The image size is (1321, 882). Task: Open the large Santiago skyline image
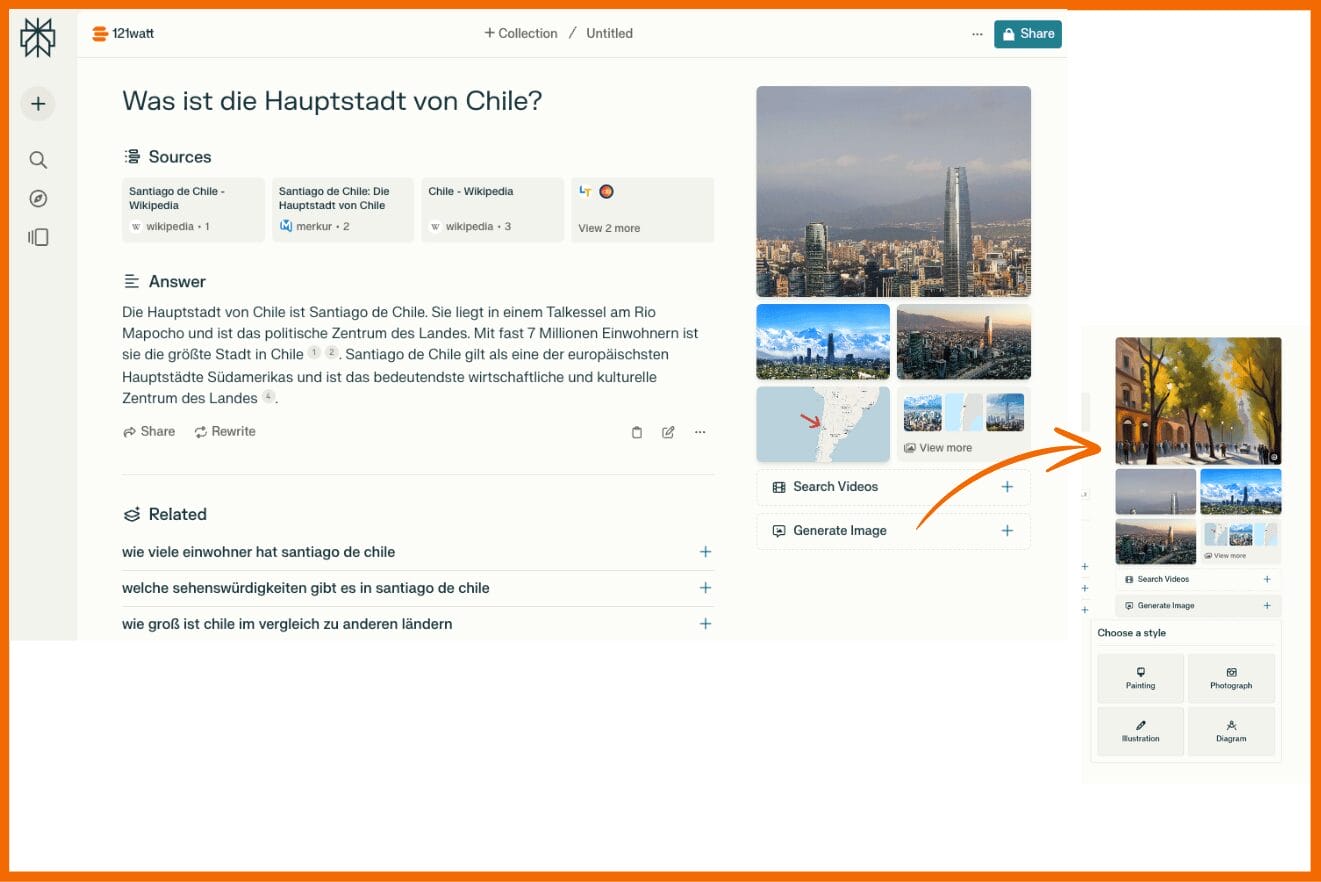click(893, 191)
